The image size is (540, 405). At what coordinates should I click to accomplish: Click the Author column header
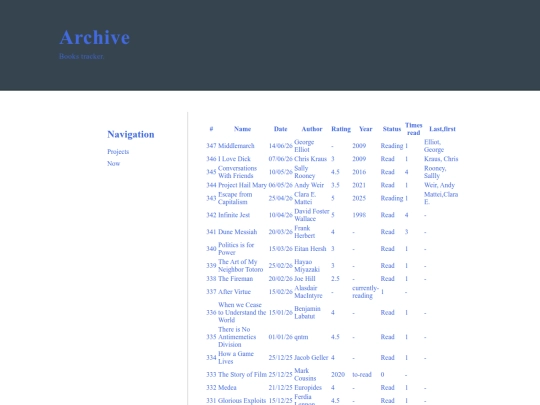pyautogui.click(x=312, y=129)
